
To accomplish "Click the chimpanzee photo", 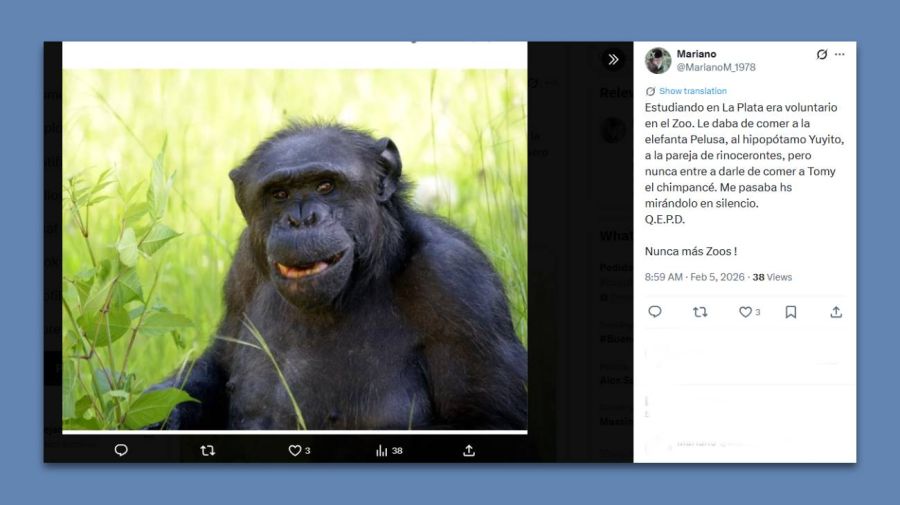I will click(295, 248).
